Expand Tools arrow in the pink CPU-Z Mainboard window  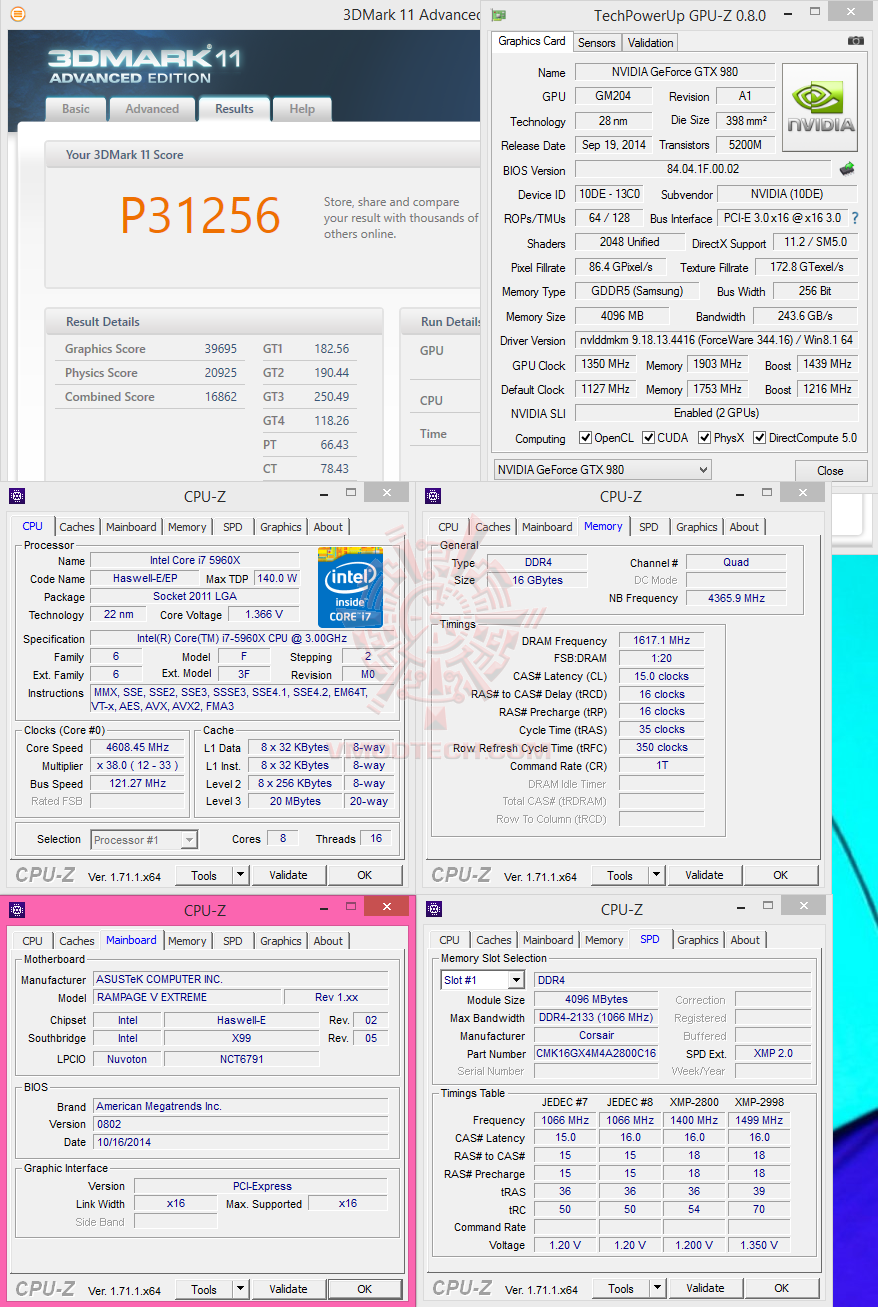tap(240, 1289)
